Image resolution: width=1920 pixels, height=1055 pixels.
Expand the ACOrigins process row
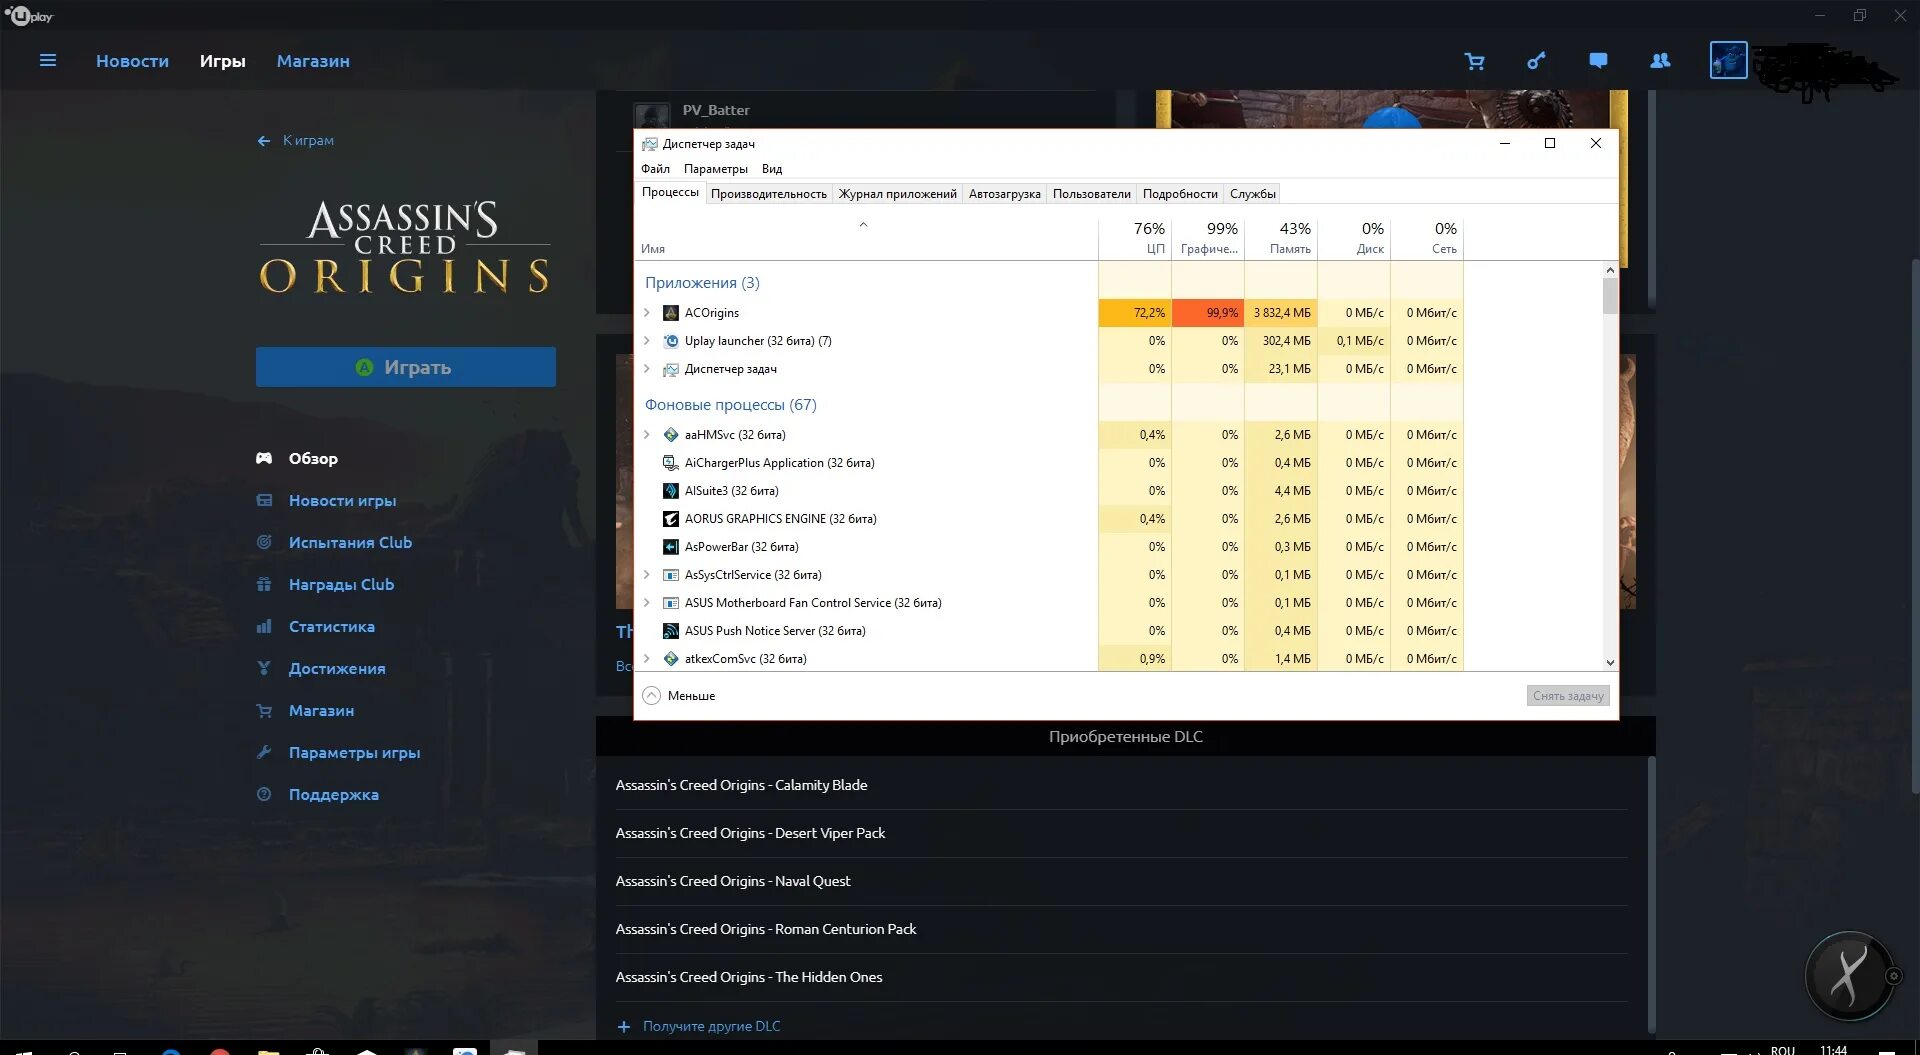click(x=647, y=313)
